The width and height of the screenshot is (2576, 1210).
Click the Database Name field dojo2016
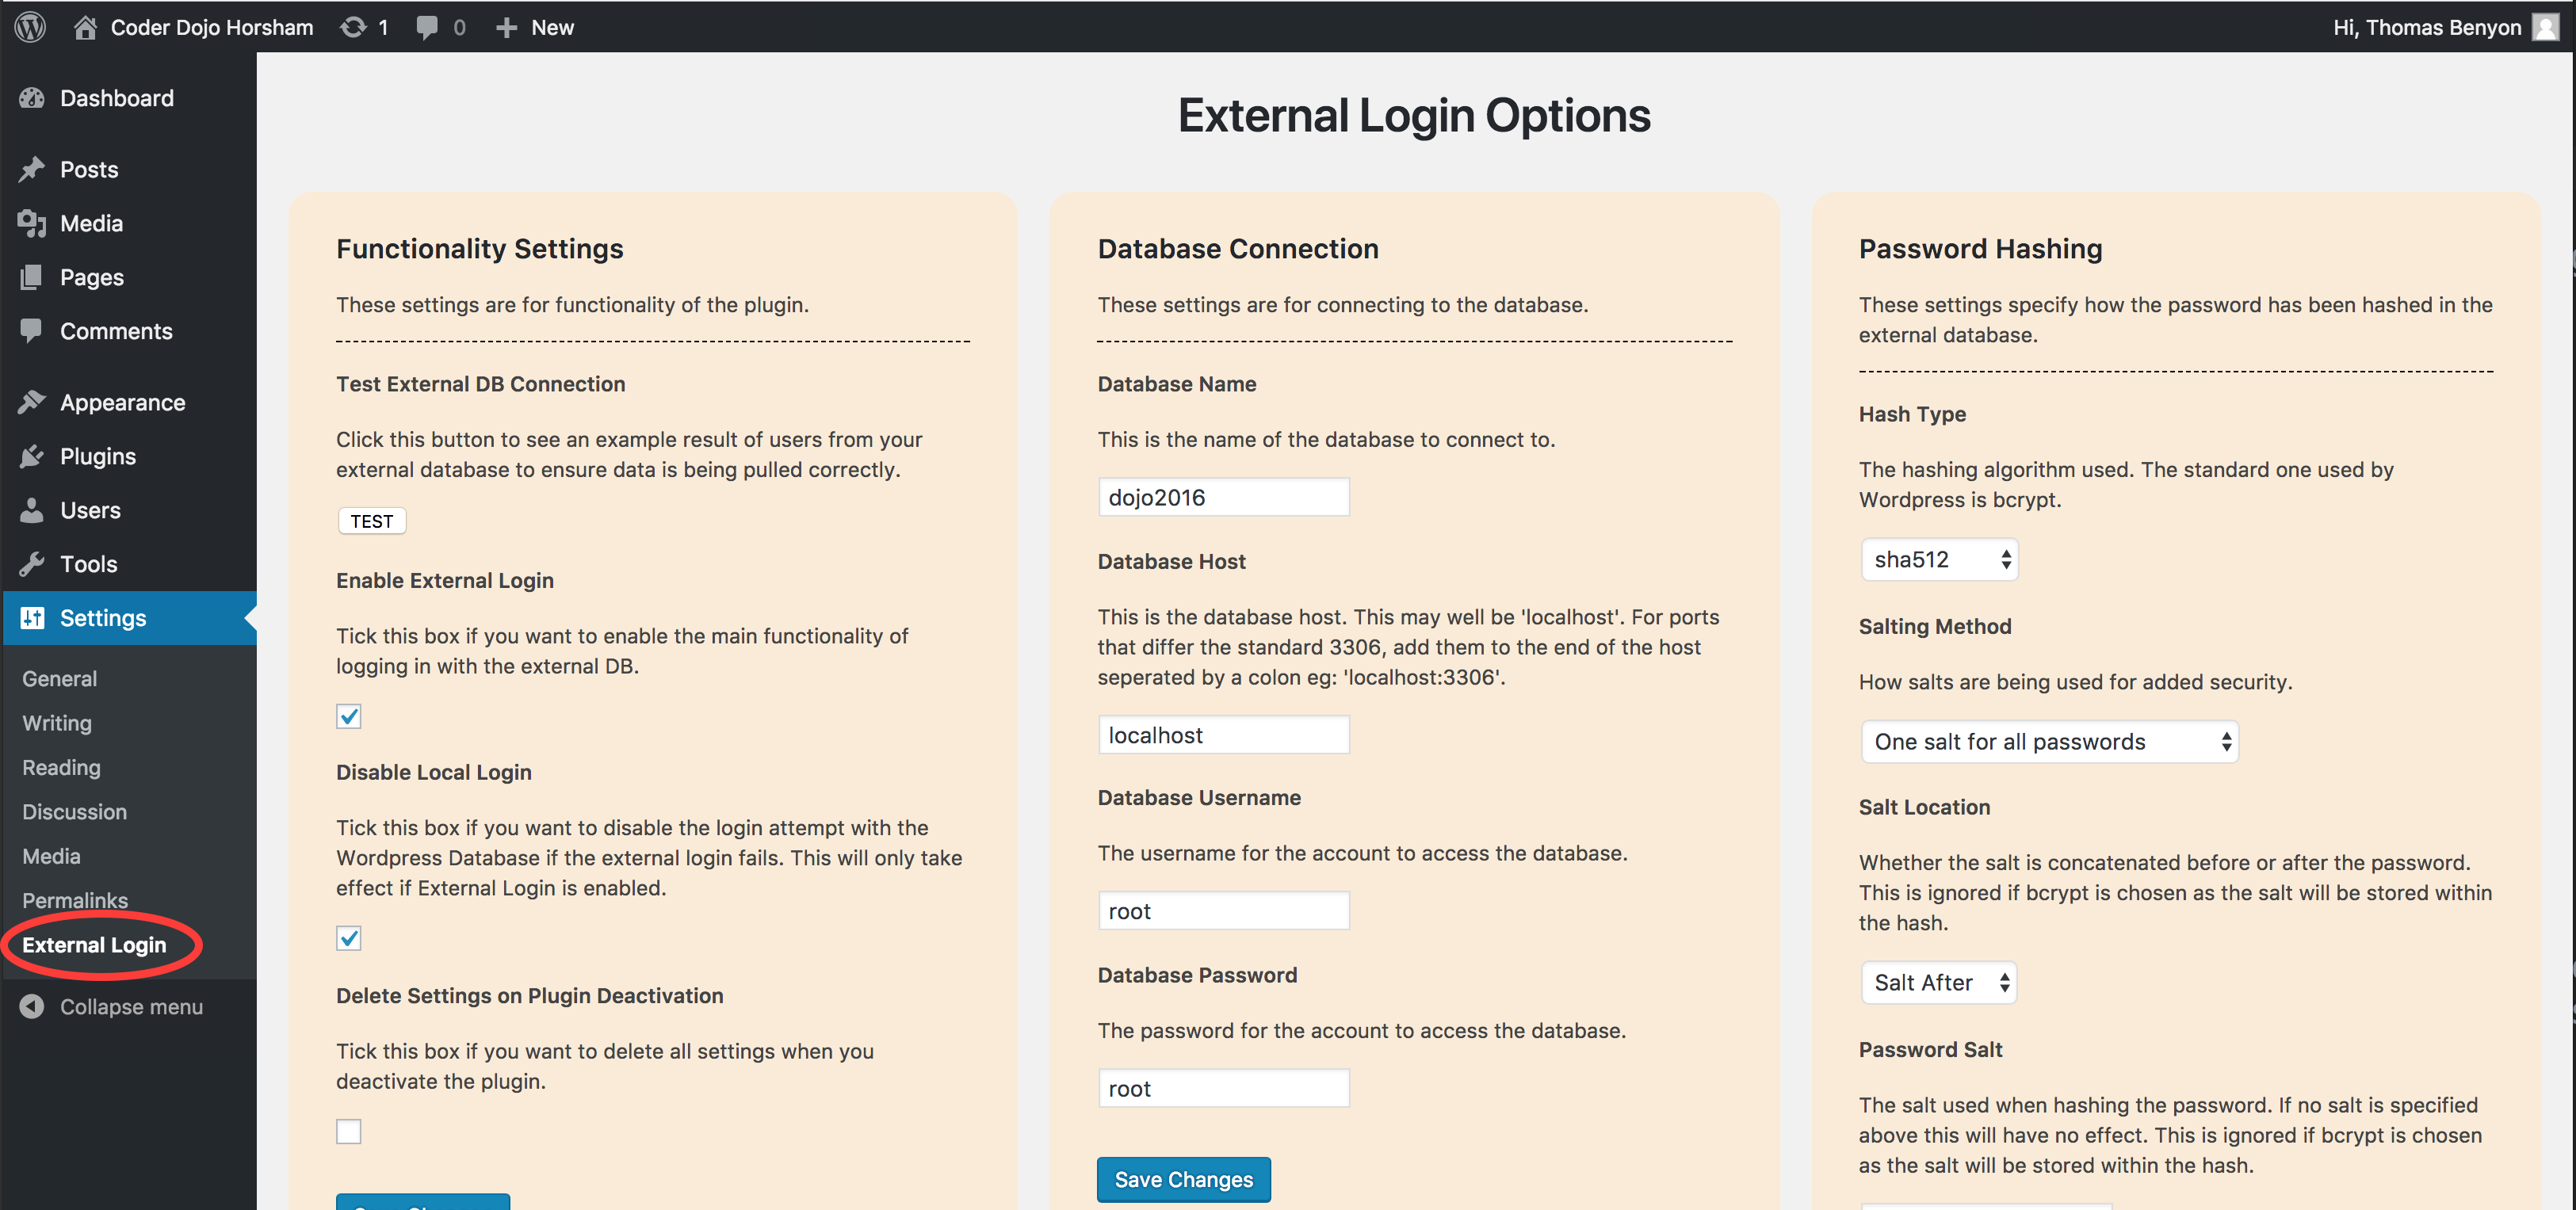tap(1224, 497)
